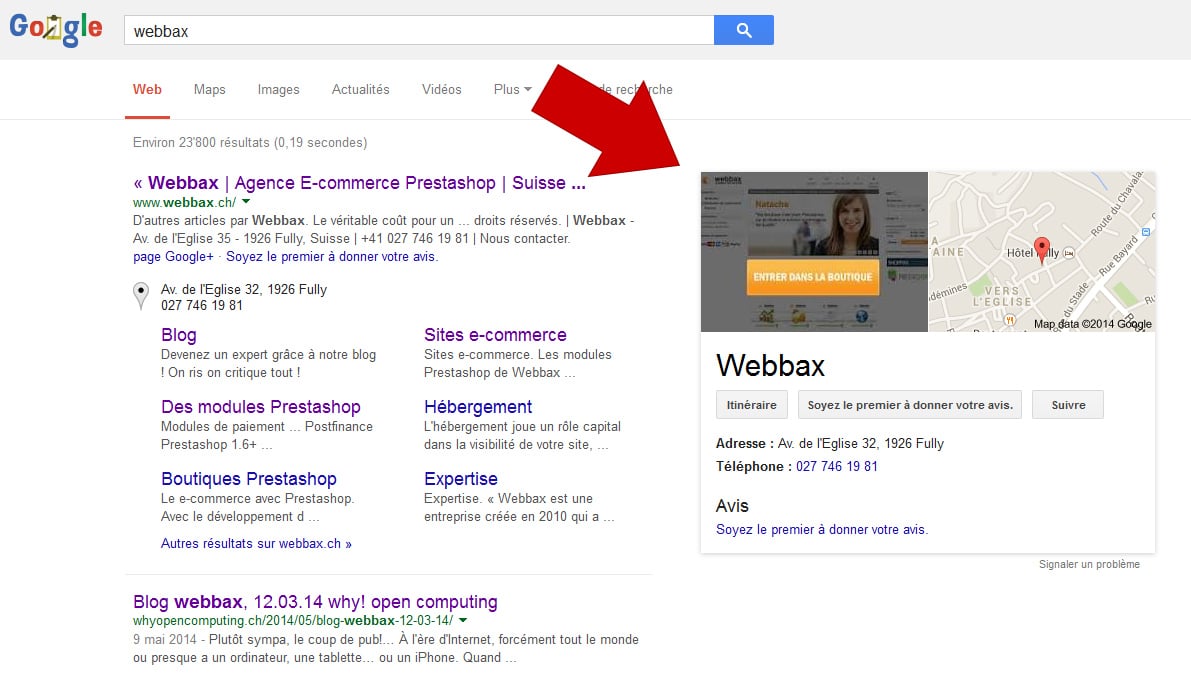Viewport: 1191px width, 674px height.
Task: Click 'Signaler un problème' link
Action: [x=1089, y=565]
